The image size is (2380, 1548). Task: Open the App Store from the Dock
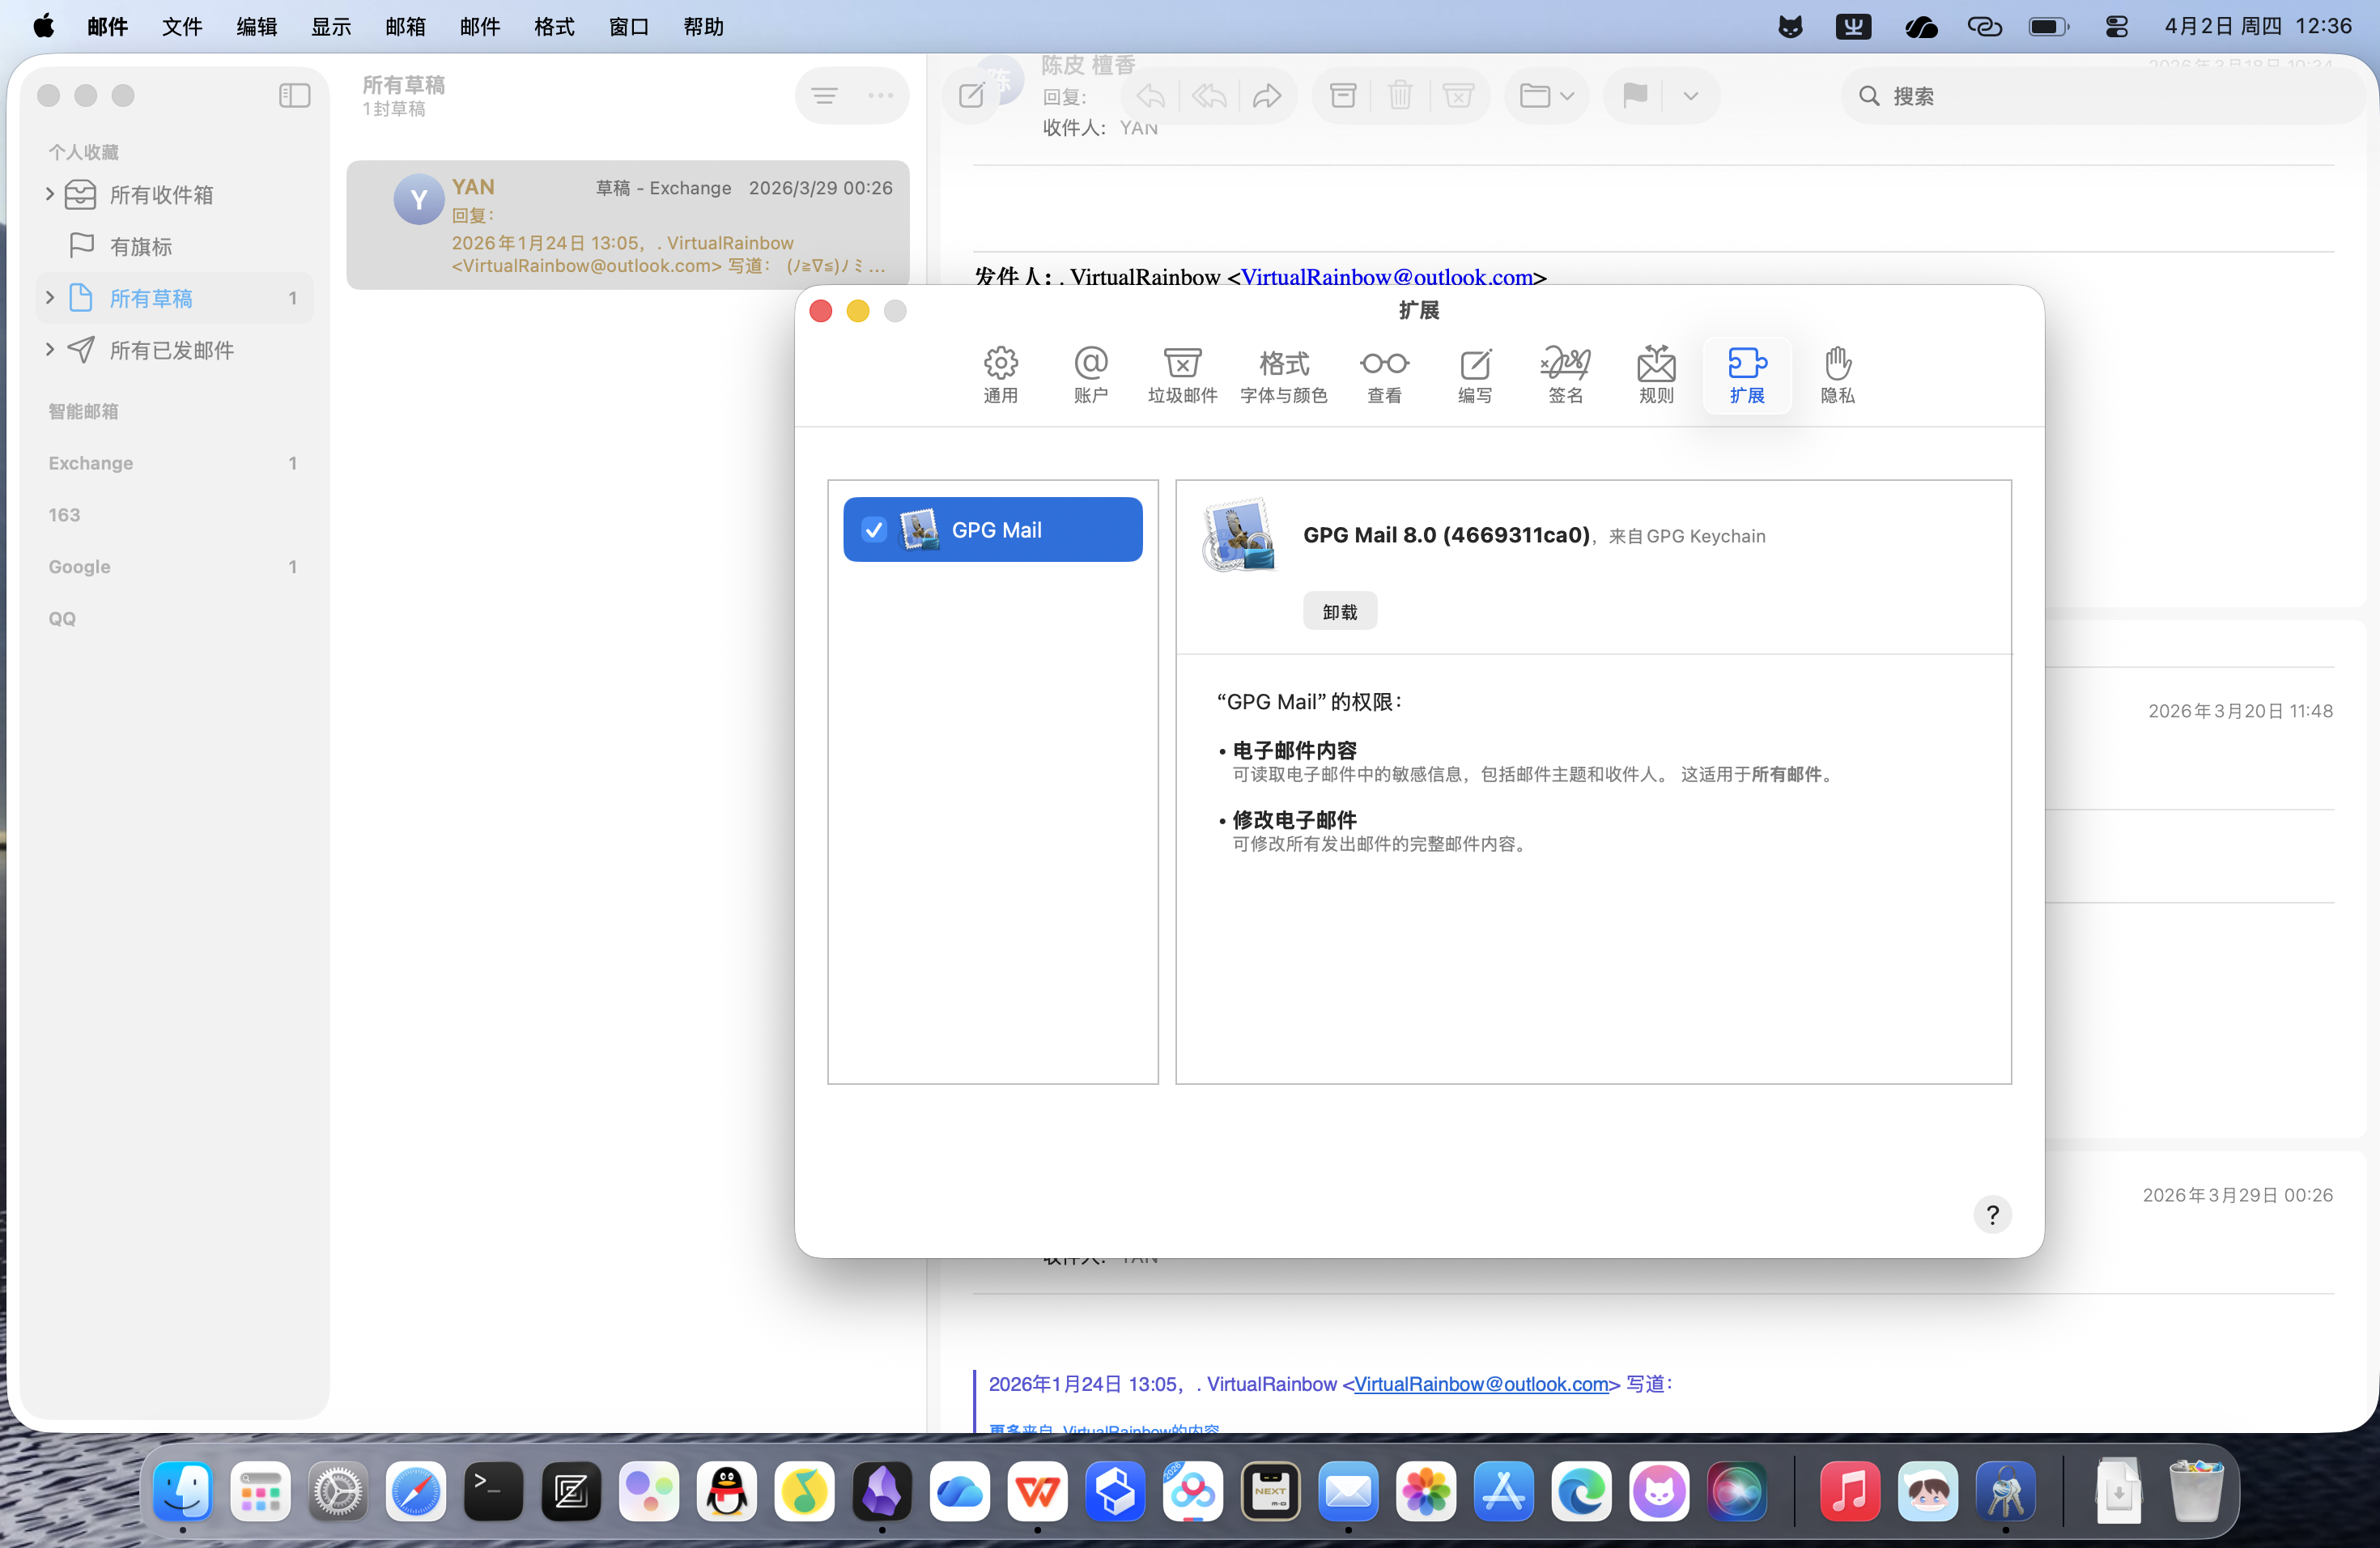pyautogui.click(x=1504, y=1493)
